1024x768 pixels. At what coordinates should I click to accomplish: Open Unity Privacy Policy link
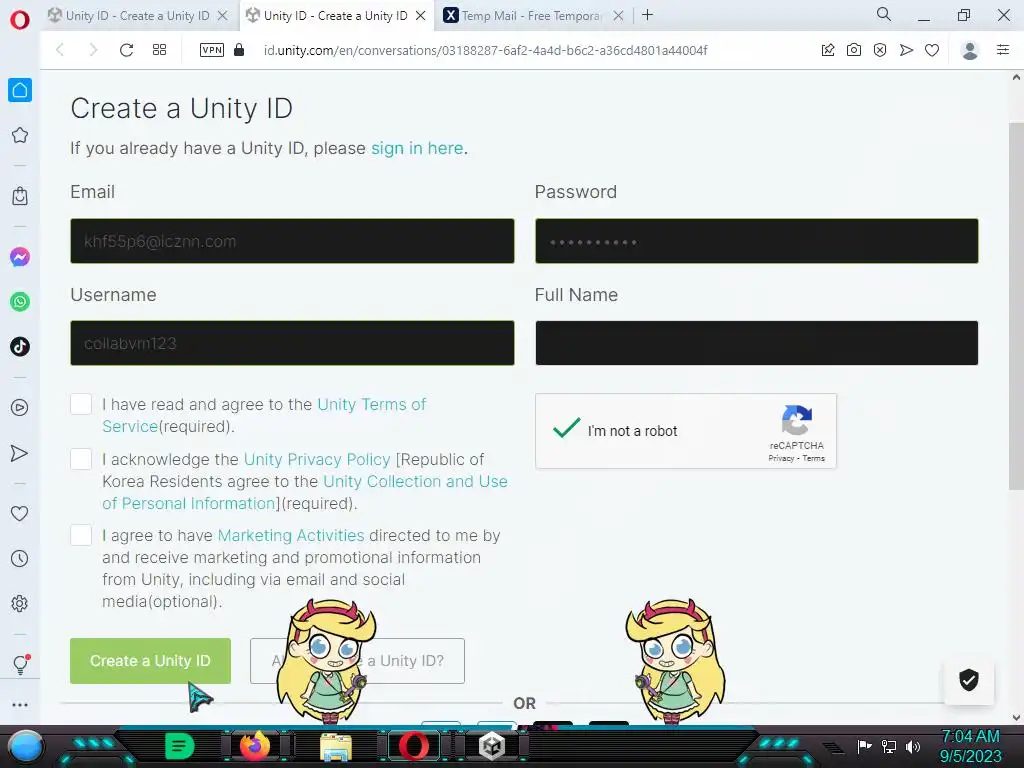(317, 459)
